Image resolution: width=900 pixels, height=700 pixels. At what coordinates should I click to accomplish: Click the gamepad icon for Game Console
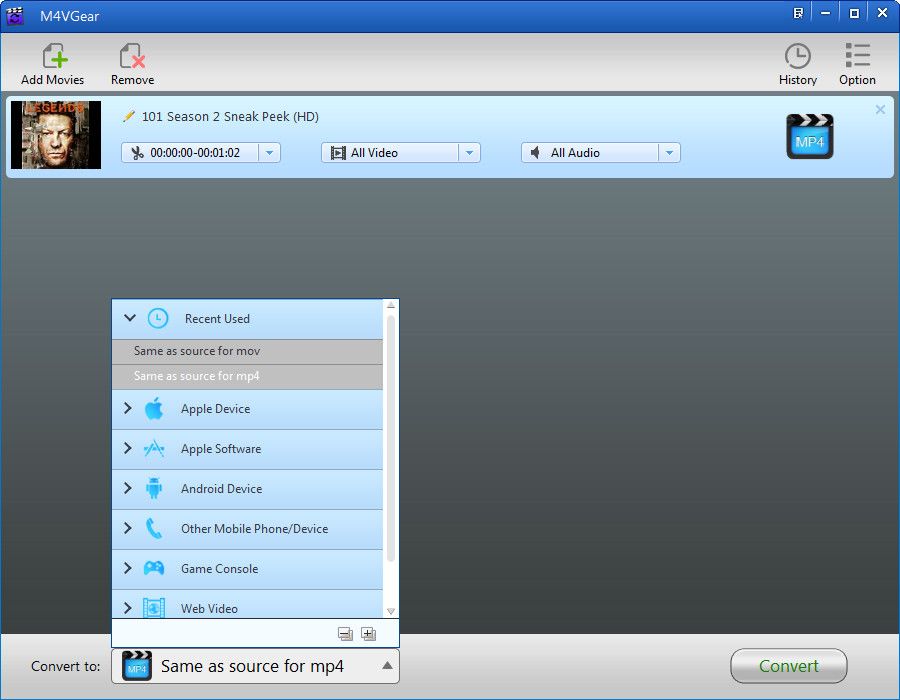pyautogui.click(x=154, y=569)
